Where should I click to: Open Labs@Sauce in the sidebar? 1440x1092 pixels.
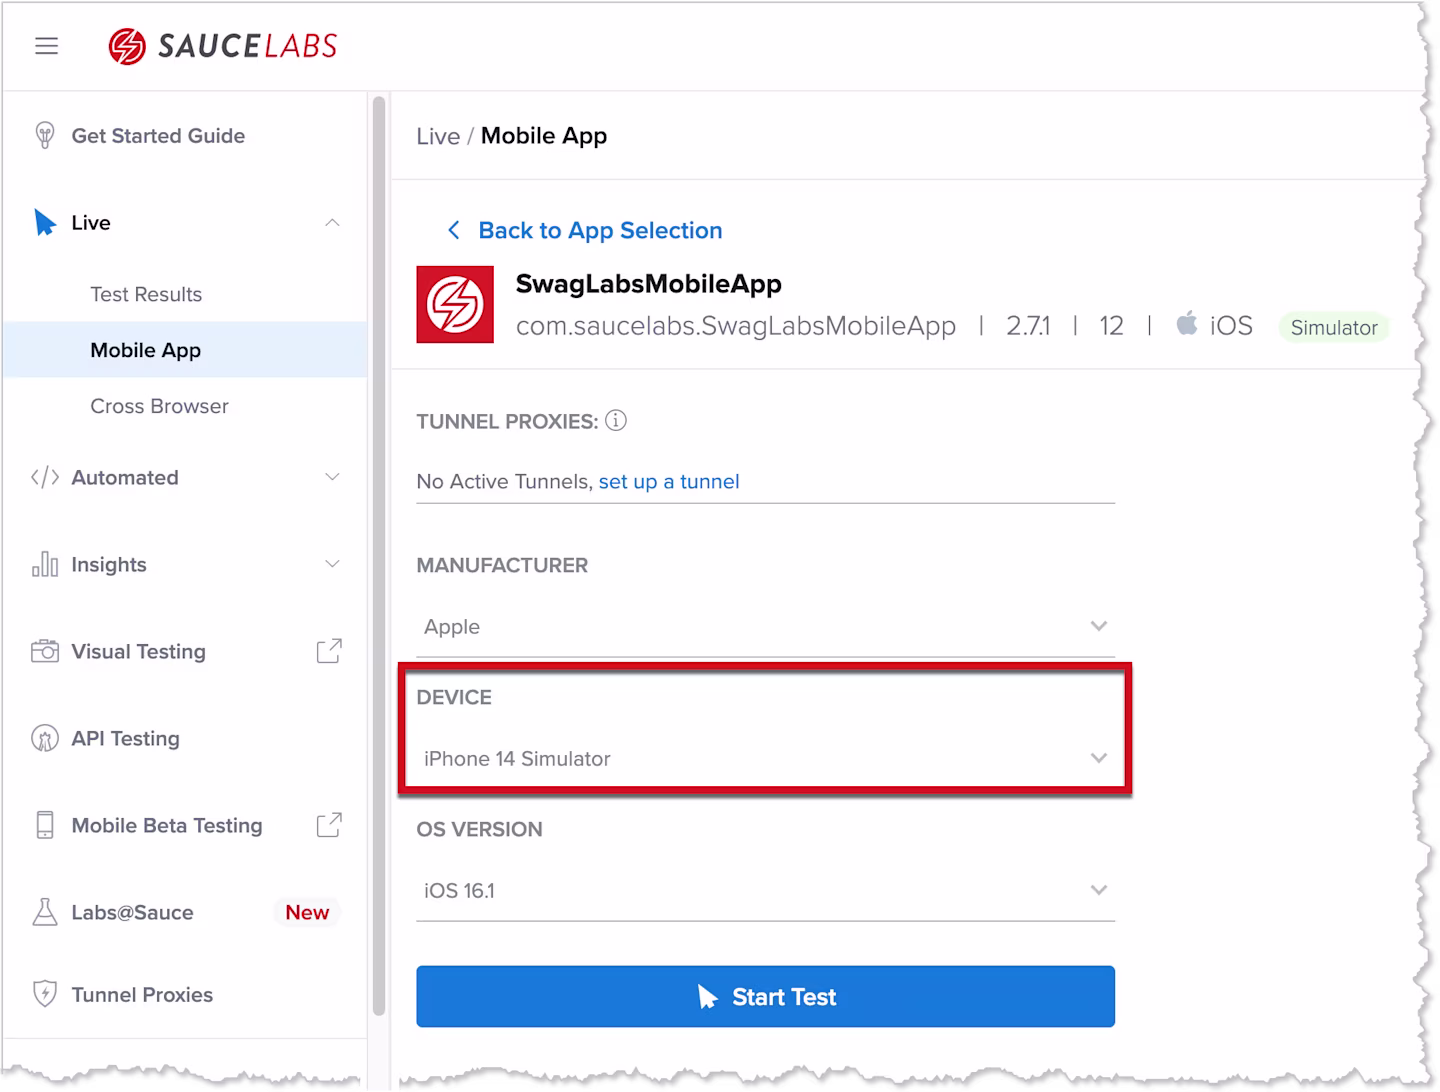coord(132,912)
